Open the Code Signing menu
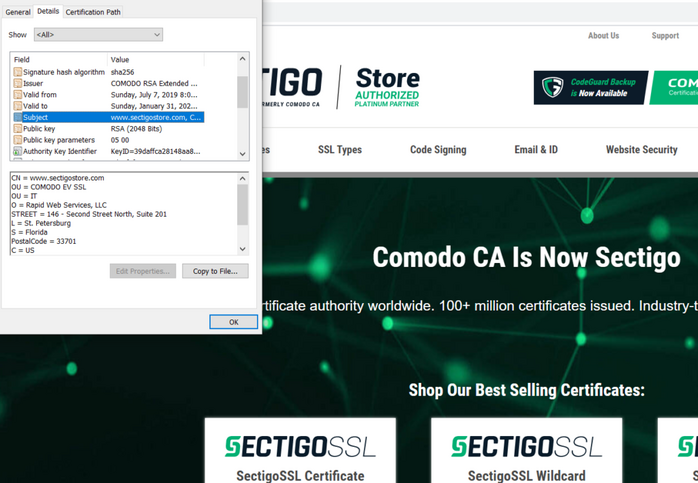698x483 pixels. pyautogui.click(x=438, y=150)
